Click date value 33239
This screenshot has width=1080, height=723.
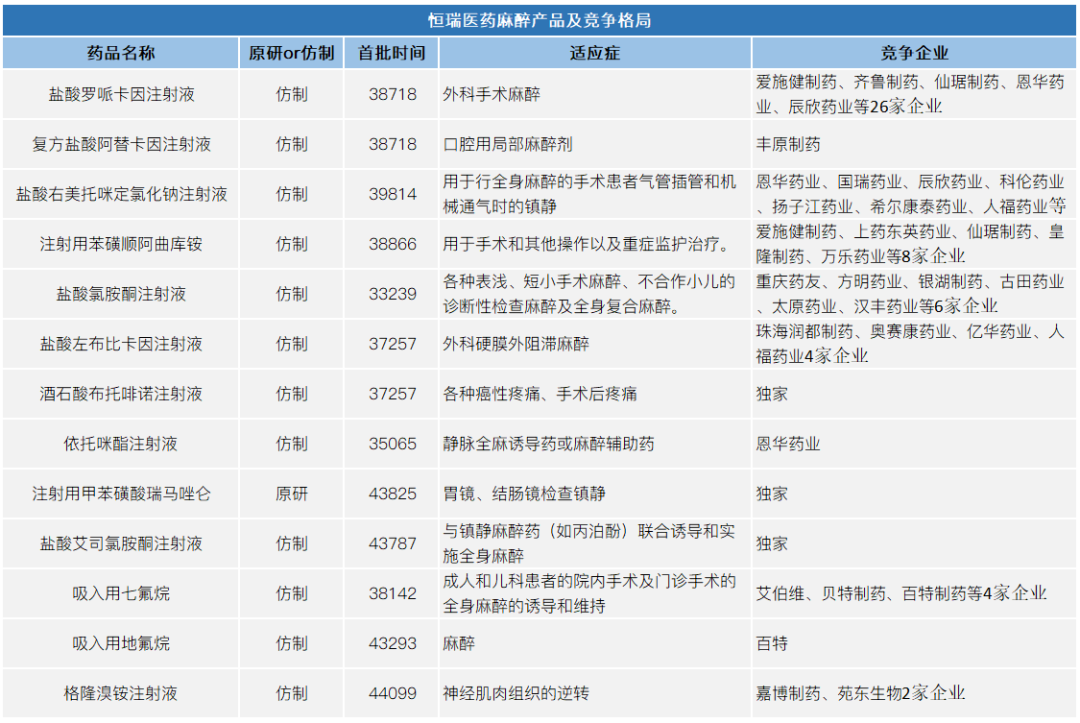(393, 294)
